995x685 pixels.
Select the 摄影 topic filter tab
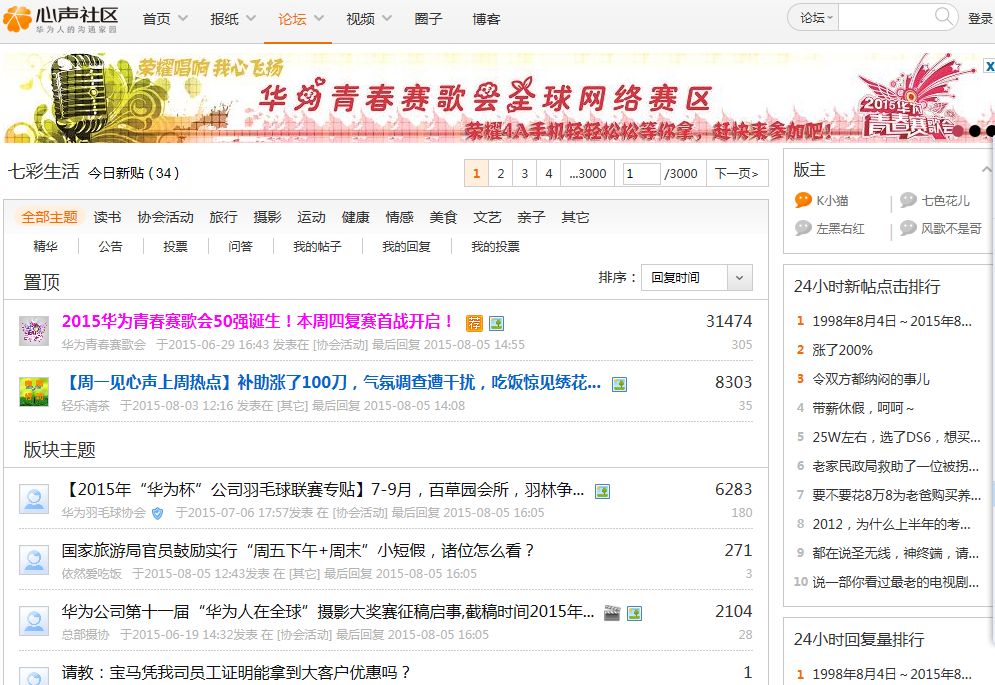(267, 217)
